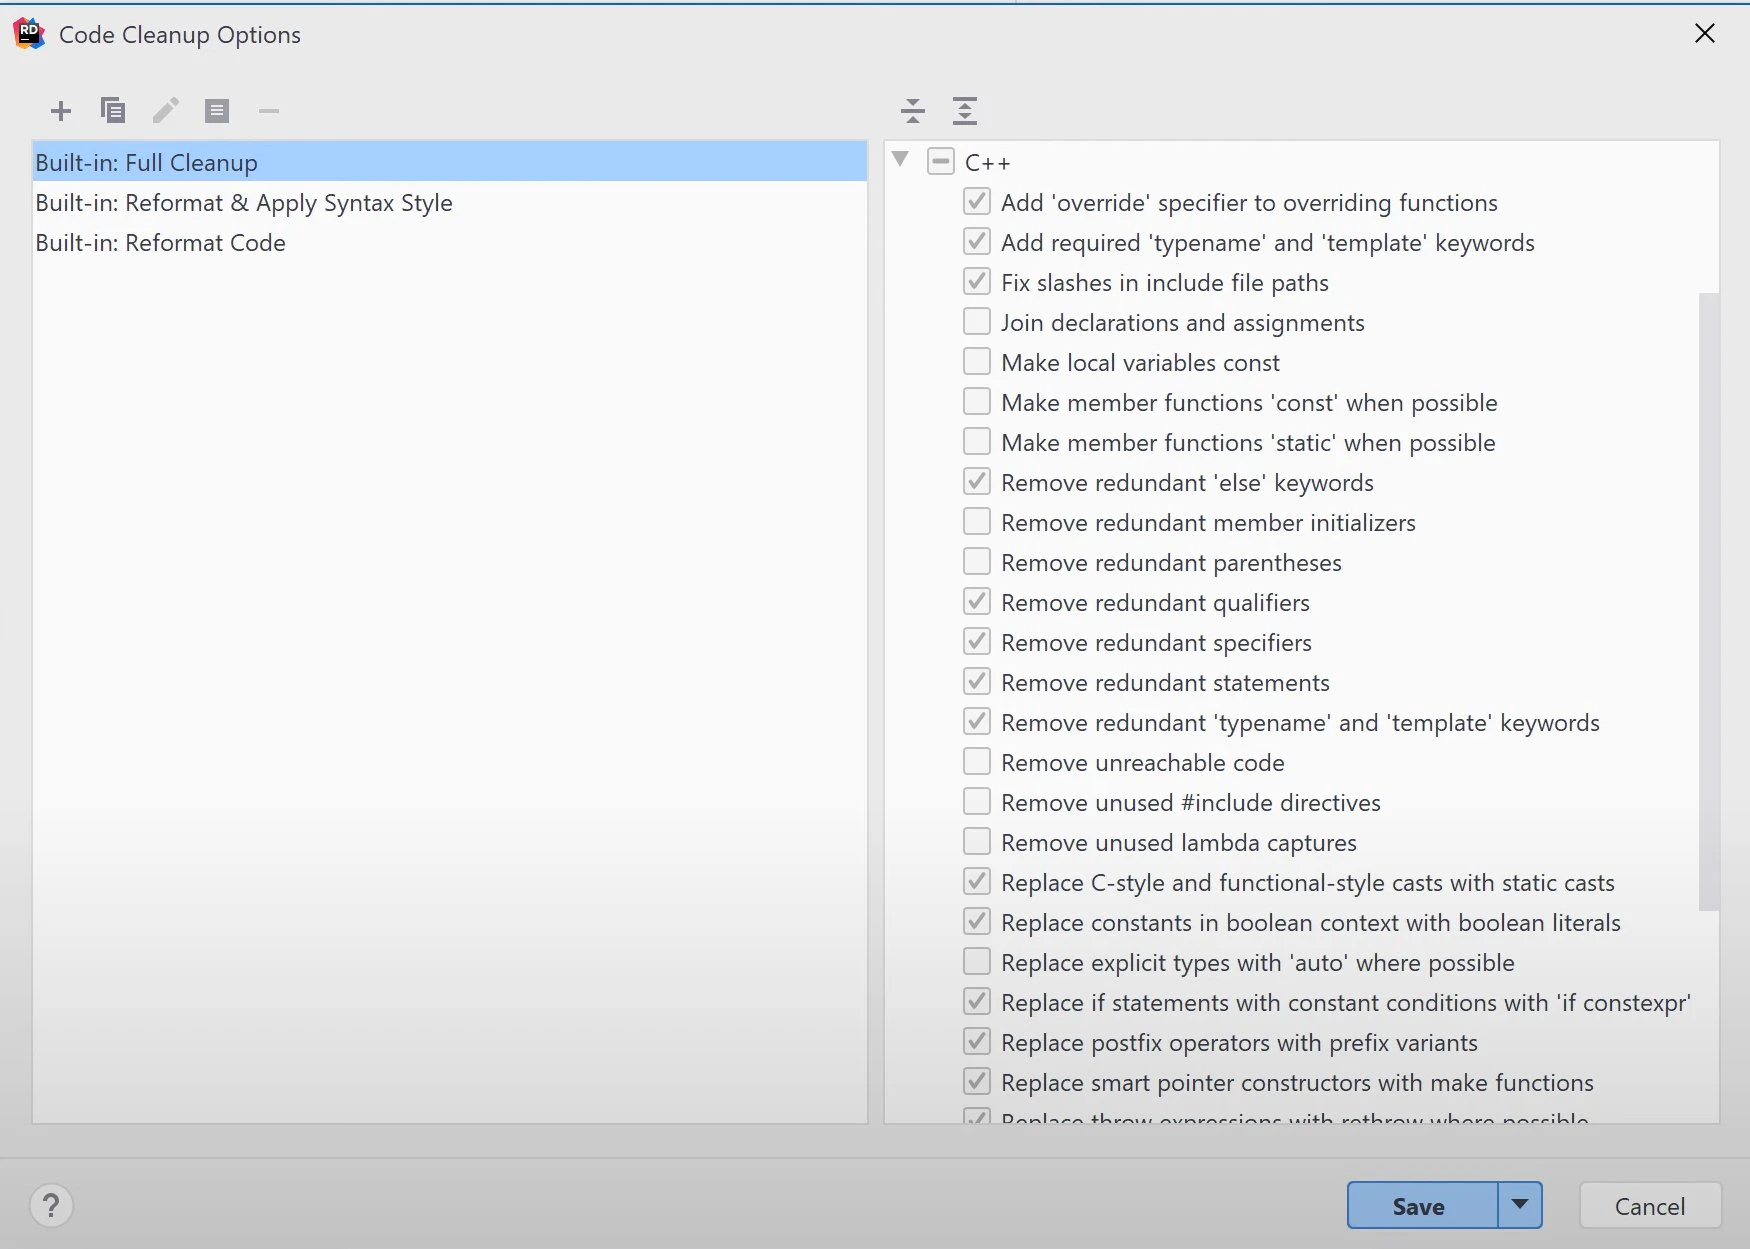This screenshot has width=1750, height=1249.
Task: Toggle the C++ group tri-state checkbox
Action: click(x=941, y=161)
